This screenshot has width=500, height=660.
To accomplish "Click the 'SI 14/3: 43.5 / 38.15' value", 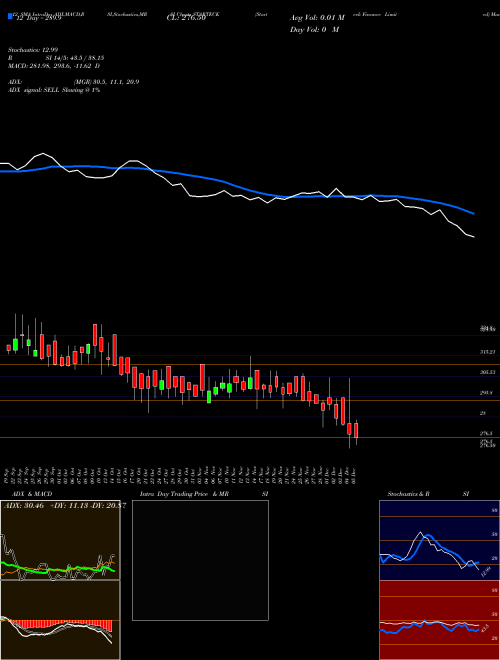I will tap(74, 58).
